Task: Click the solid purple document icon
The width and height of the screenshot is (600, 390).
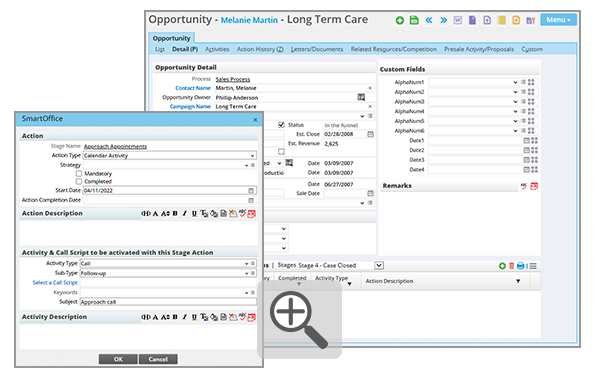Action: pyautogui.click(x=472, y=20)
